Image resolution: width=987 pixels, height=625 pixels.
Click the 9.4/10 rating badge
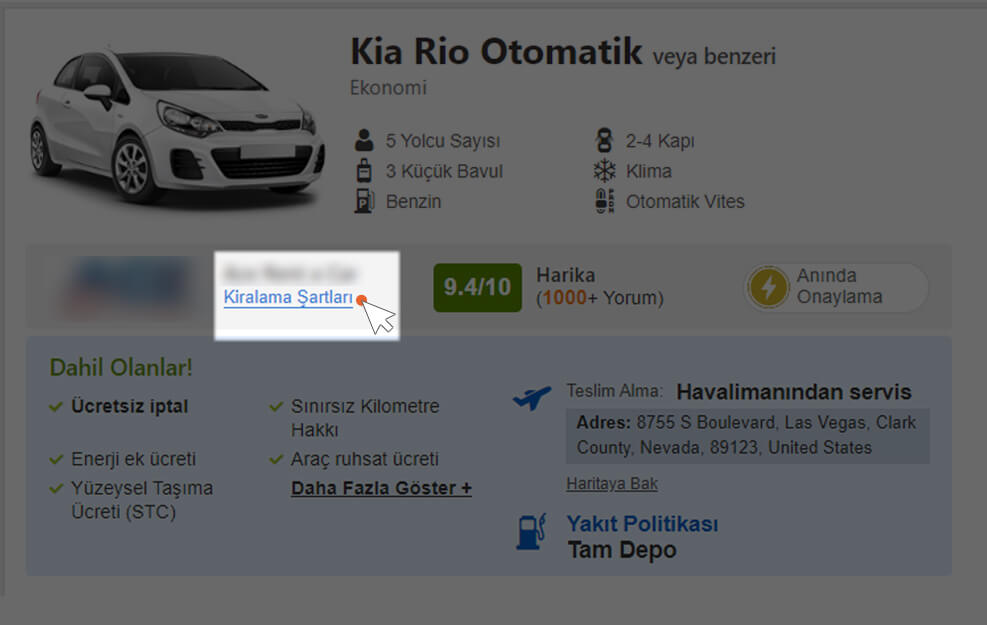pos(477,288)
